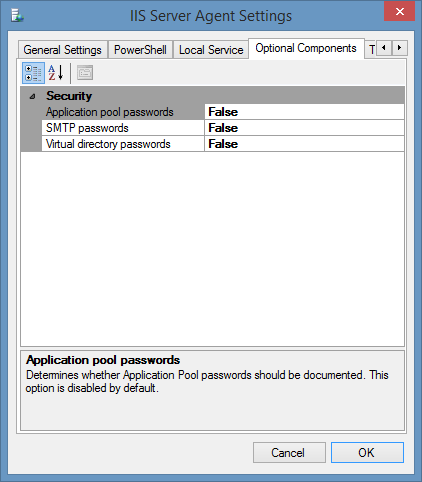Switch to the Local Service tab
The height and width of the screenshot is (482, 422).
point(211,50)
